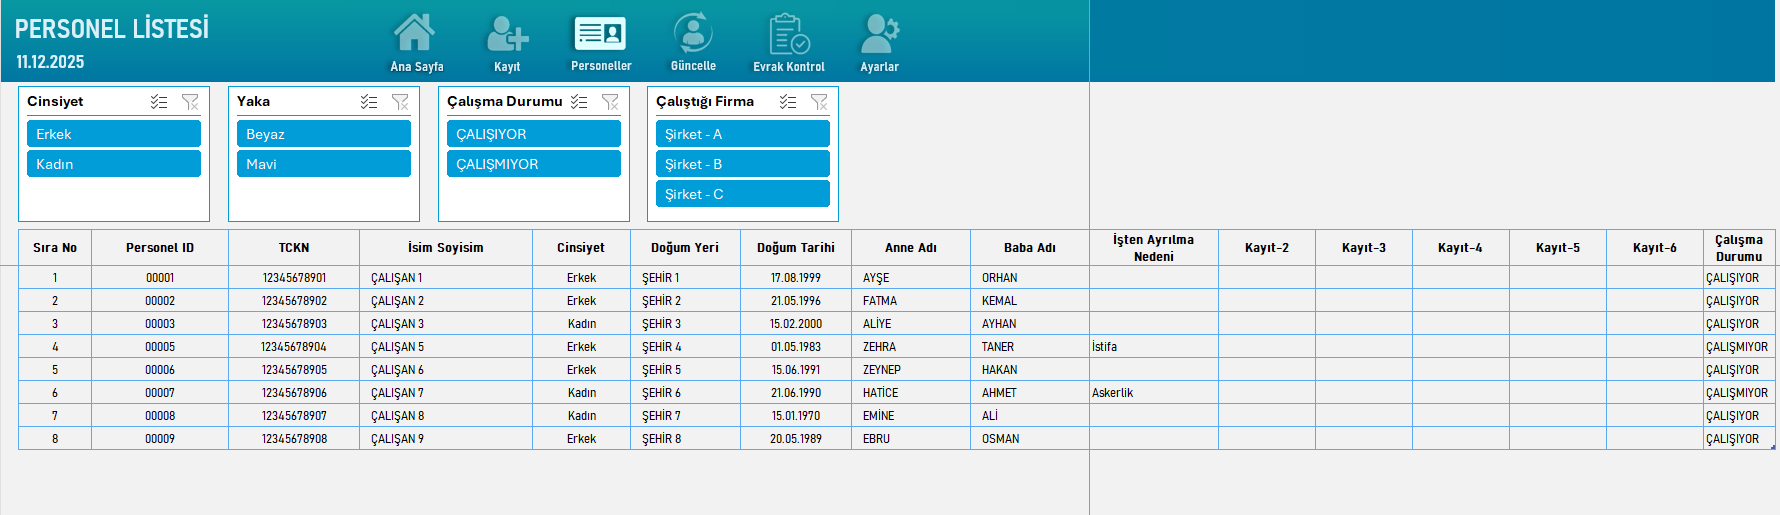
Task: Select ÇALIŞMIYOR status cell for ÇALIŞAN 7
Action: pos(1739,393)
